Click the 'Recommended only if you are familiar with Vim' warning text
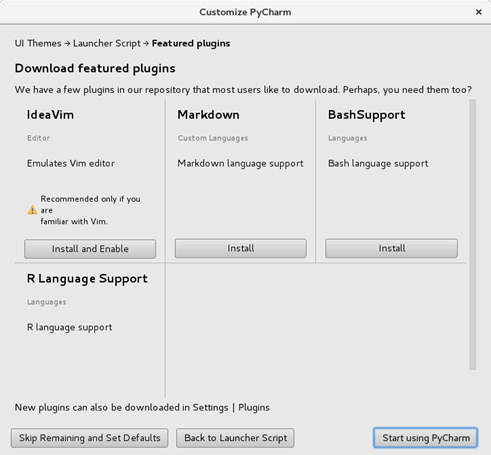The width and height of the screenshot is (491, 455). [x=90, y=210]
